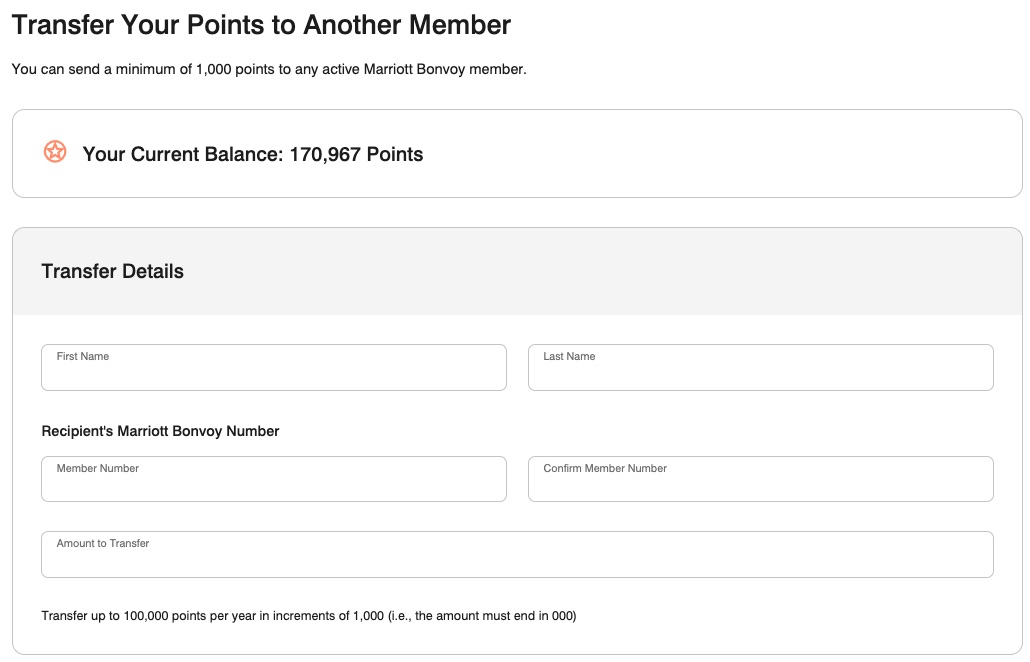Click the Member Number input field
This screenshot has height=662, width=1030.
point(274,479)
